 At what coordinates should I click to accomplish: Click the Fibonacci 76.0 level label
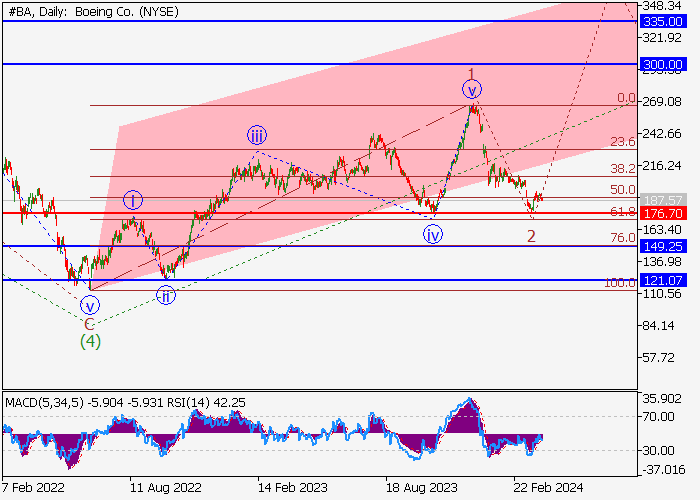[623, 238]
